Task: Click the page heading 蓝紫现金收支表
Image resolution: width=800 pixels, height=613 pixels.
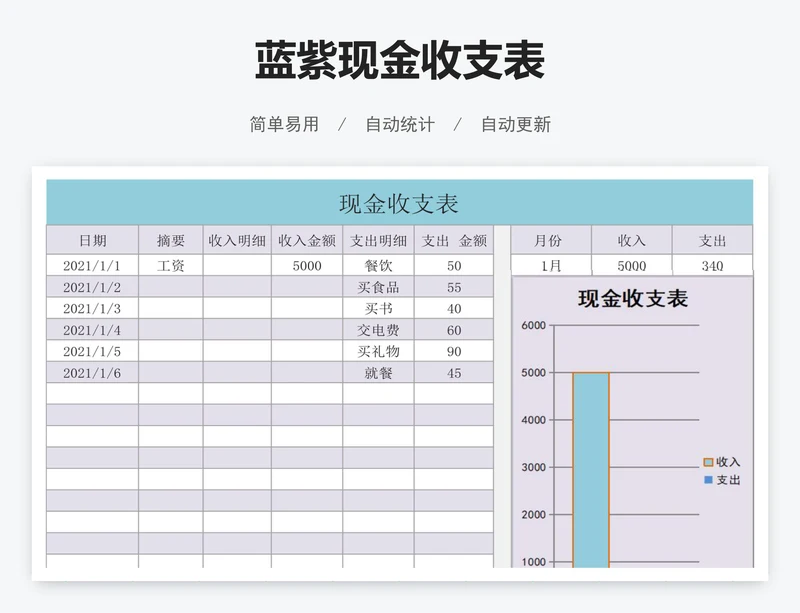Action: click(x=400, y=61)
